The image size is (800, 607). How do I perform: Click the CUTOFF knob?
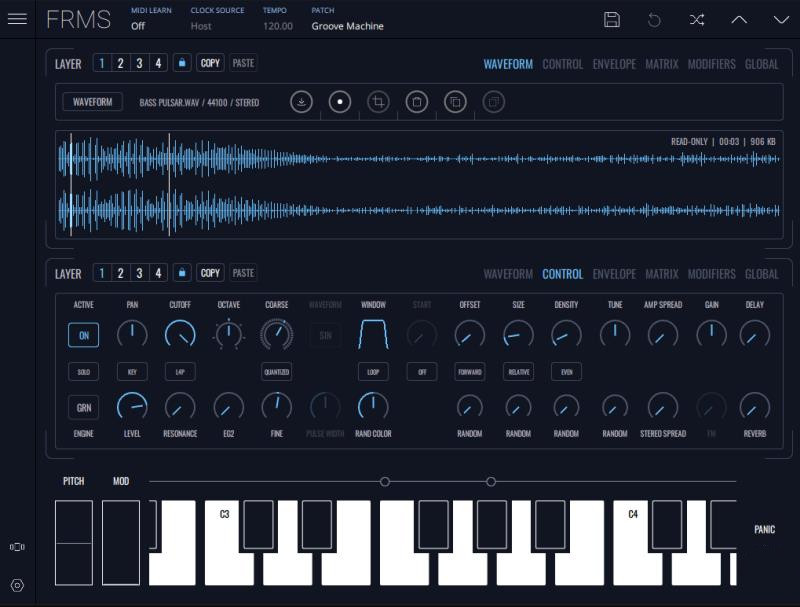click(x=180, y=334)
